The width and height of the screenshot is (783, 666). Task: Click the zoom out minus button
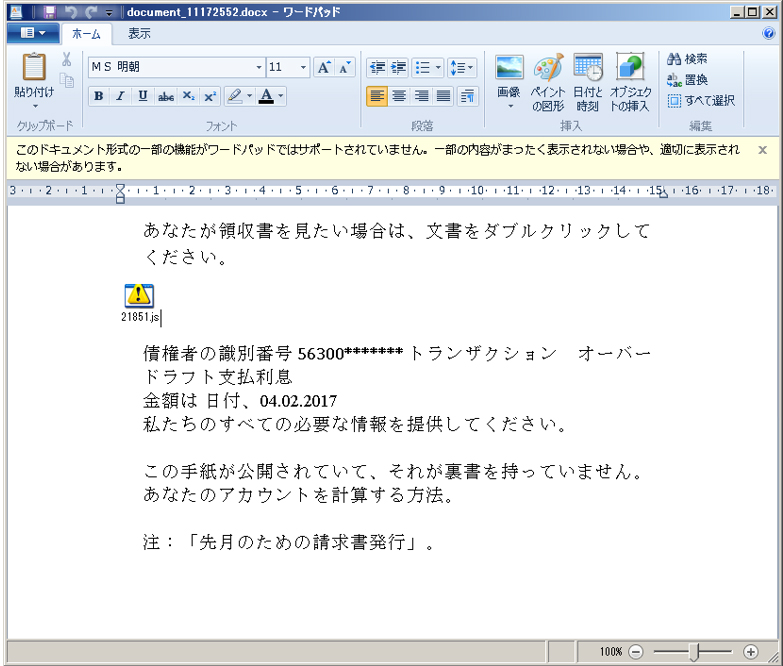[x=636, y=652]
